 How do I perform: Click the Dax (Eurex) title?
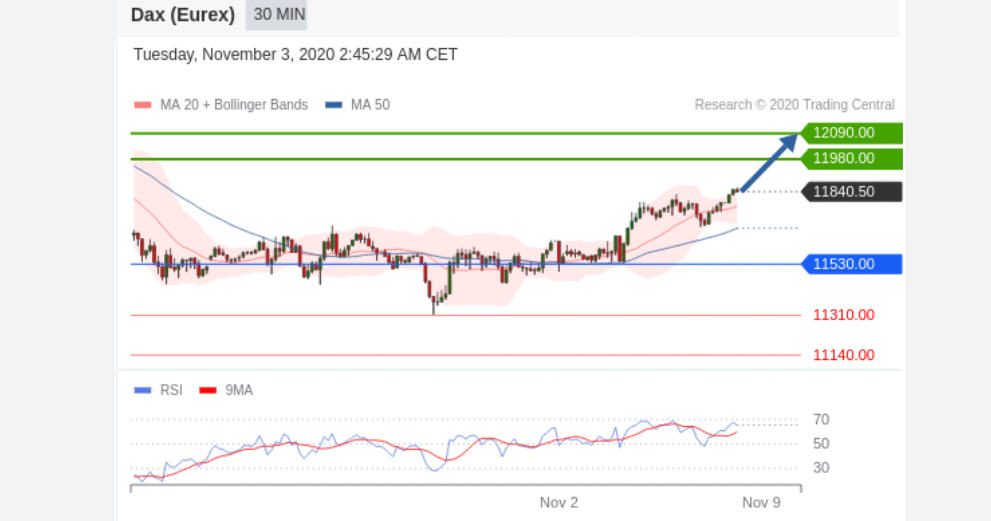[x=183, y=15]
